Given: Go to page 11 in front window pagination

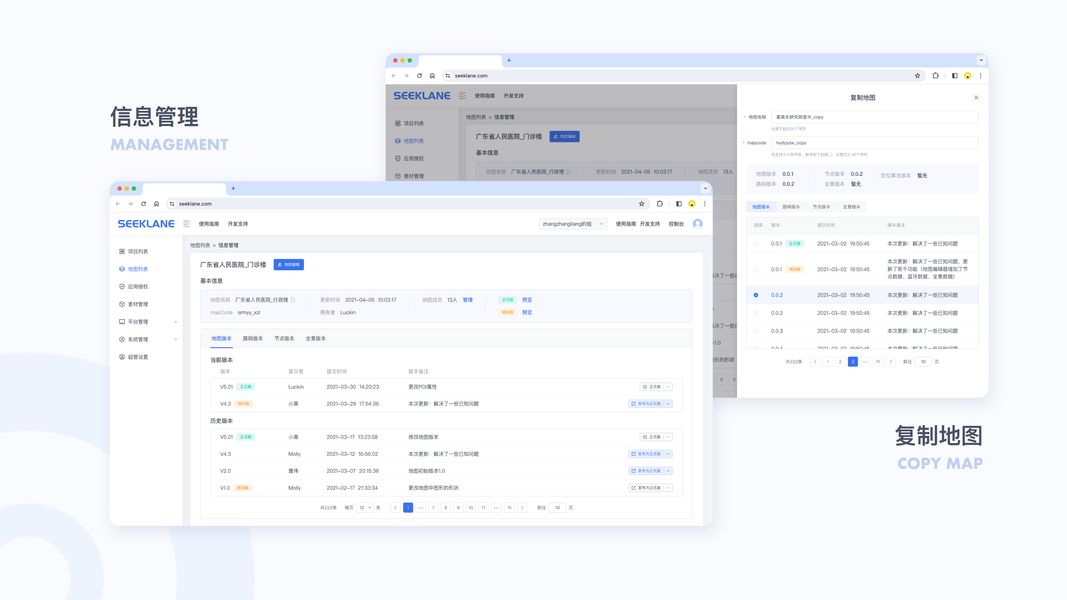Looking at the screenshot, I should [x=483, y=507].
